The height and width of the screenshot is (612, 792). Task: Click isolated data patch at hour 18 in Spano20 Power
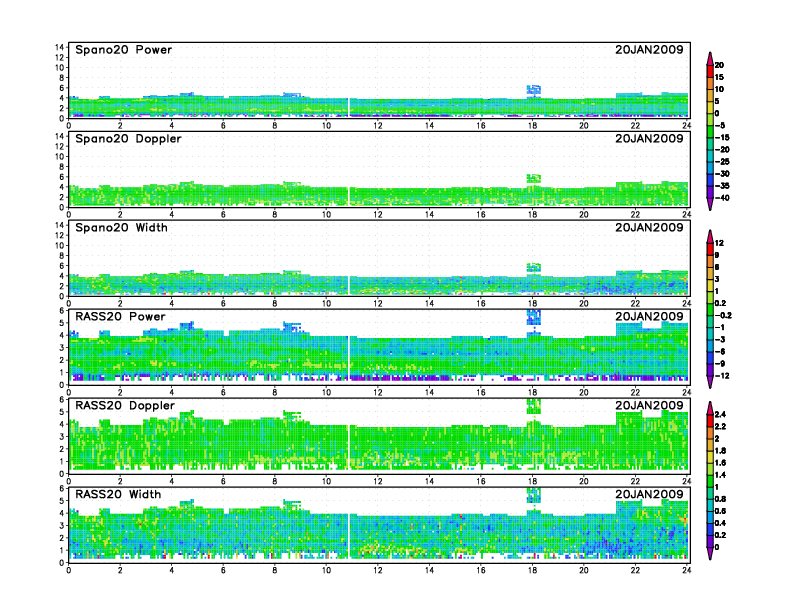534,90
